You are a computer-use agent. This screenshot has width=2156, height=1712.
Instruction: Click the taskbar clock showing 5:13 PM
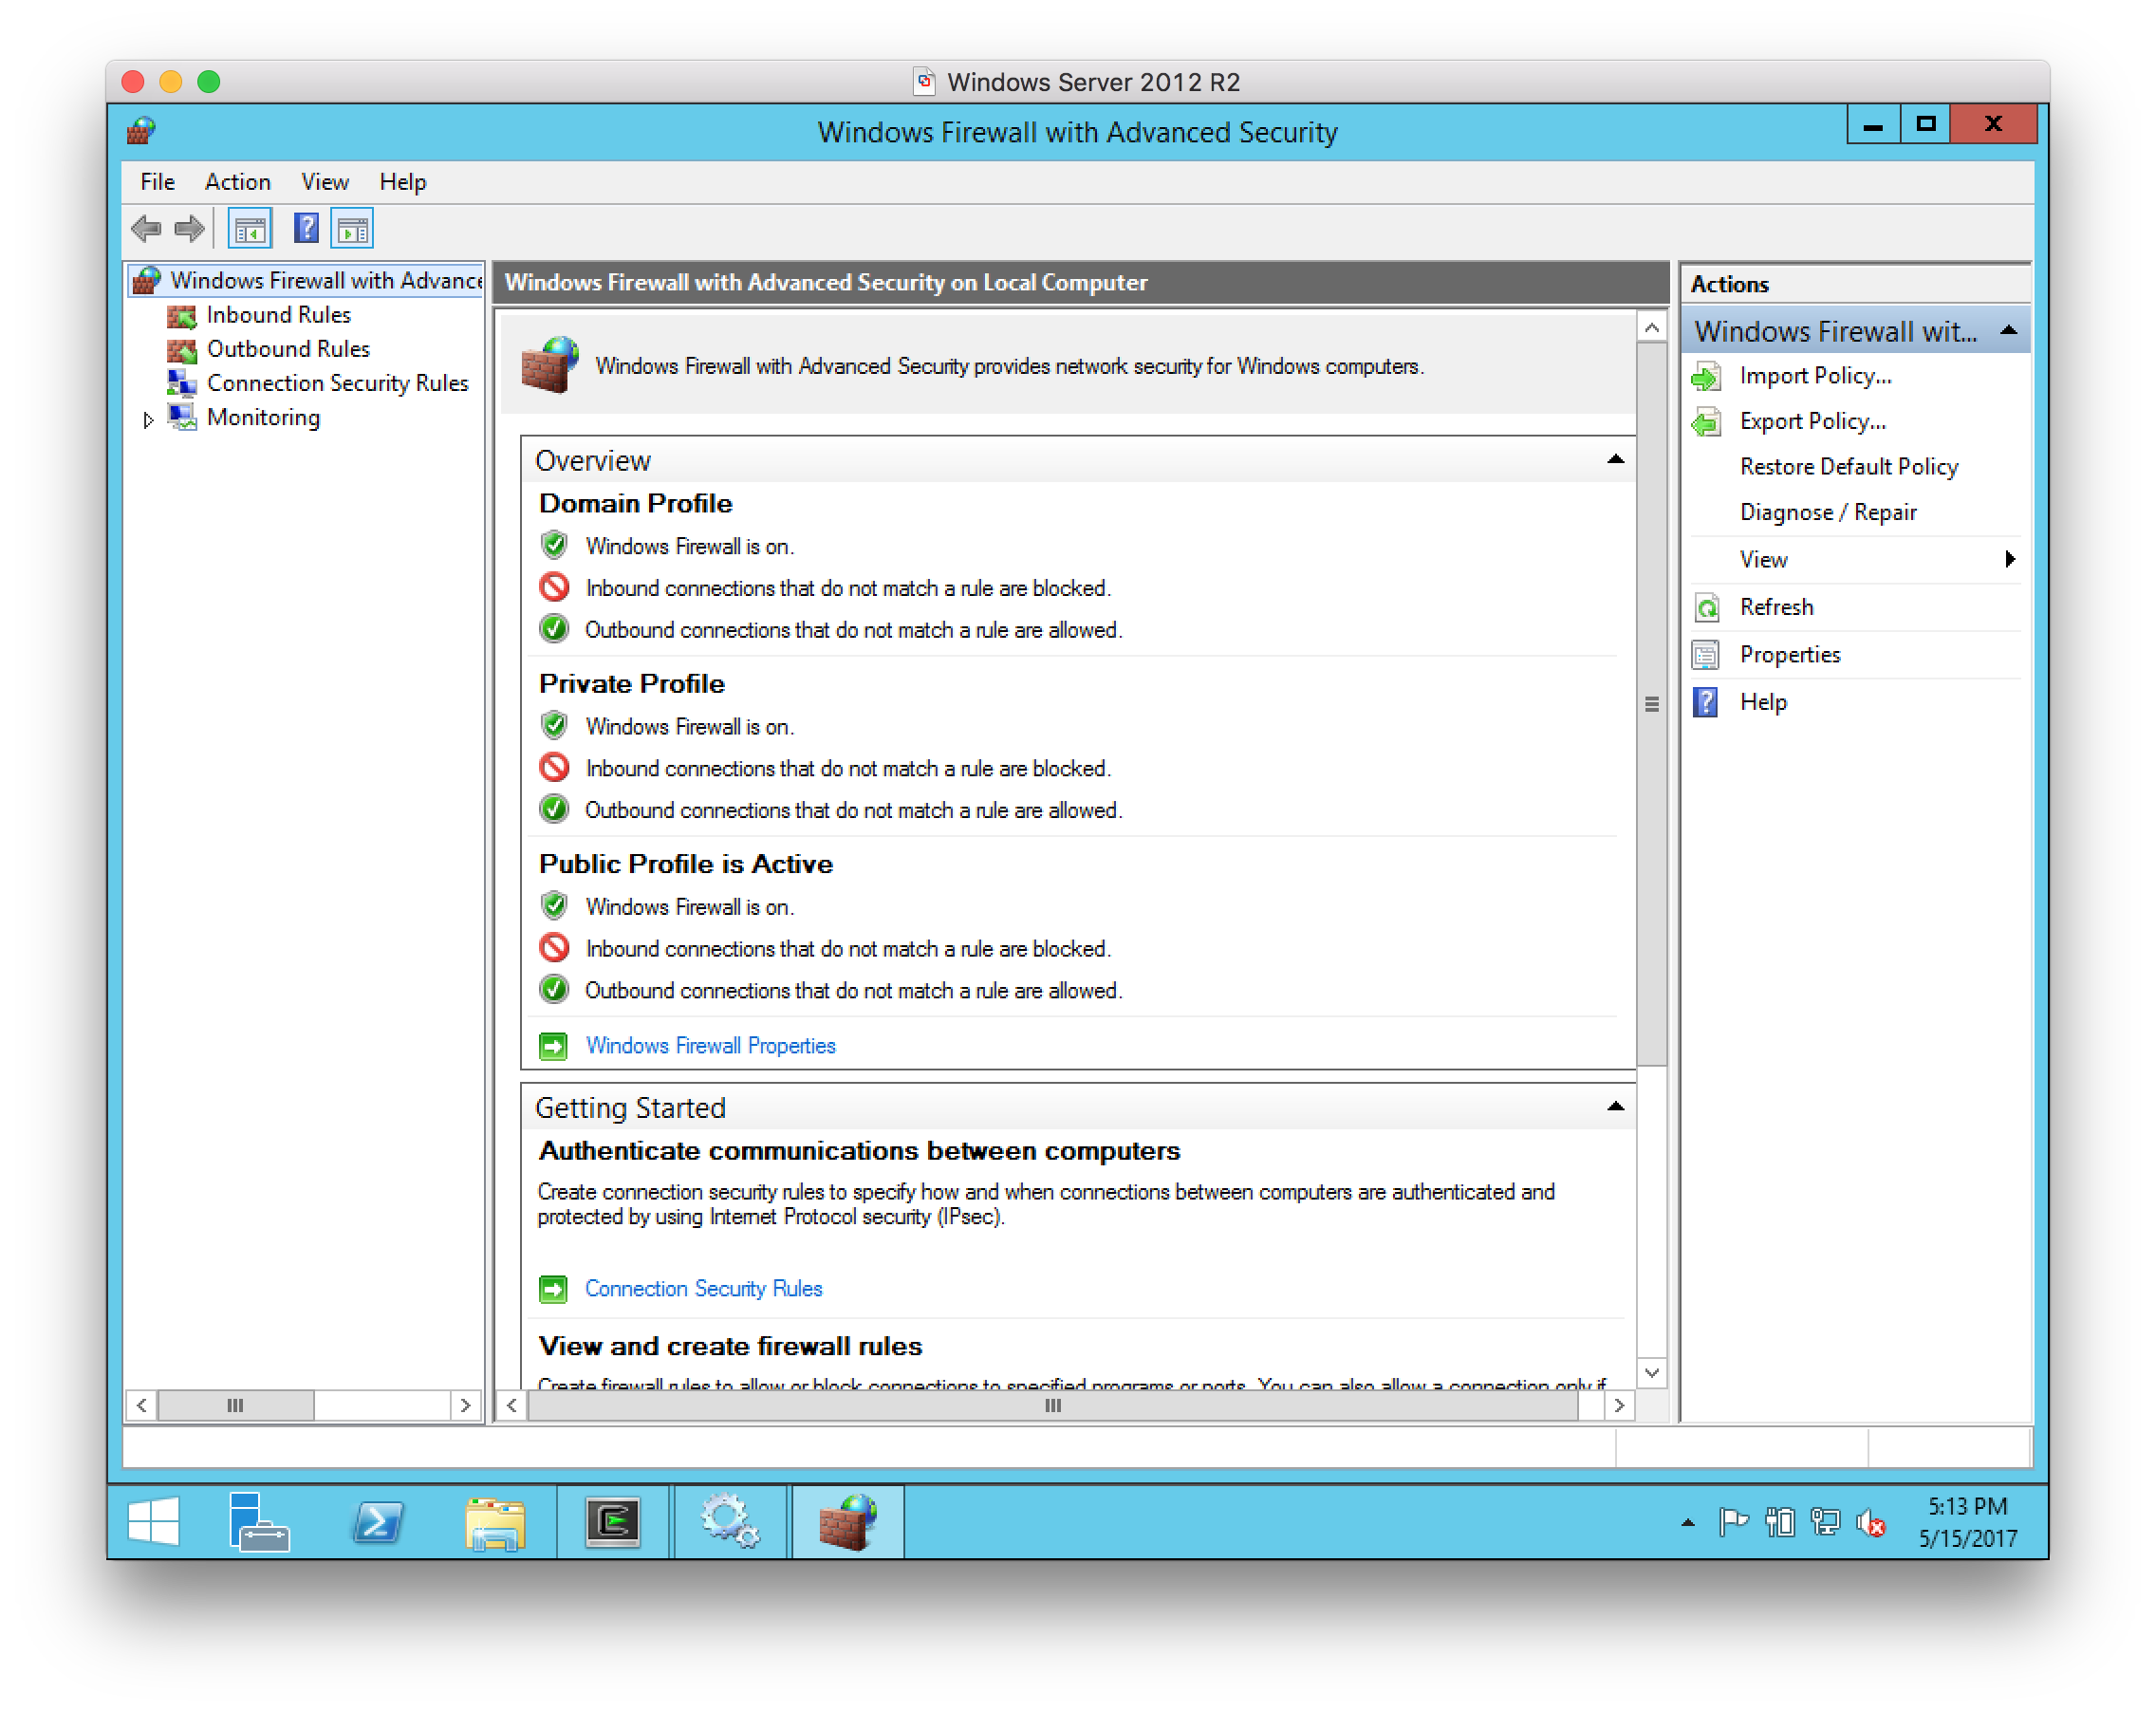point(1966,1522)
